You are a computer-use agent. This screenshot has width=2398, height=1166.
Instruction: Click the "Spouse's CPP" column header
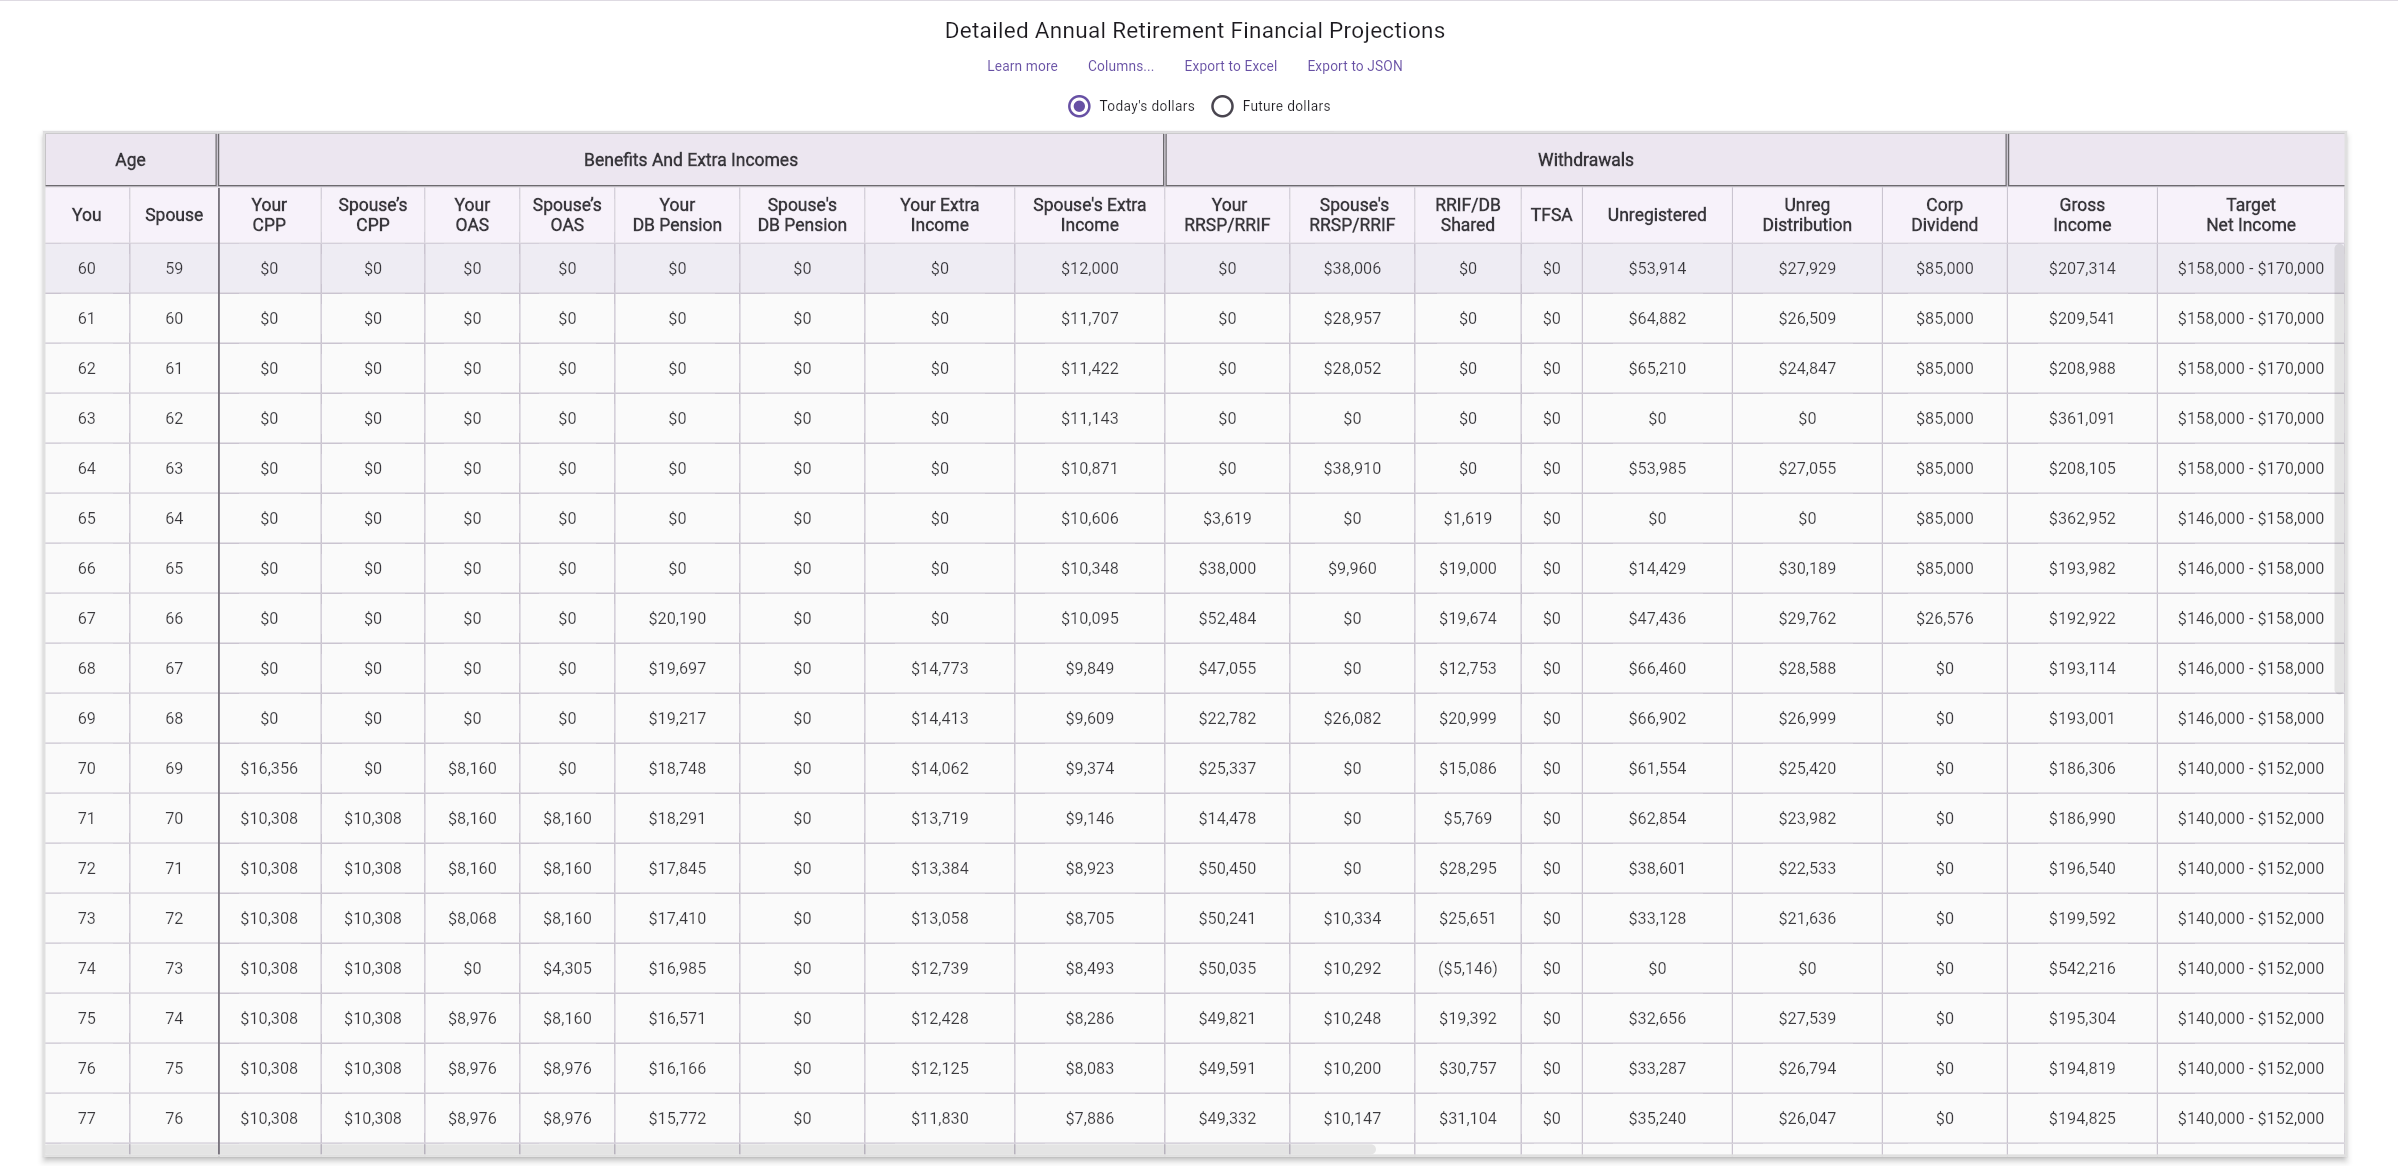click(x=372, y=215)
